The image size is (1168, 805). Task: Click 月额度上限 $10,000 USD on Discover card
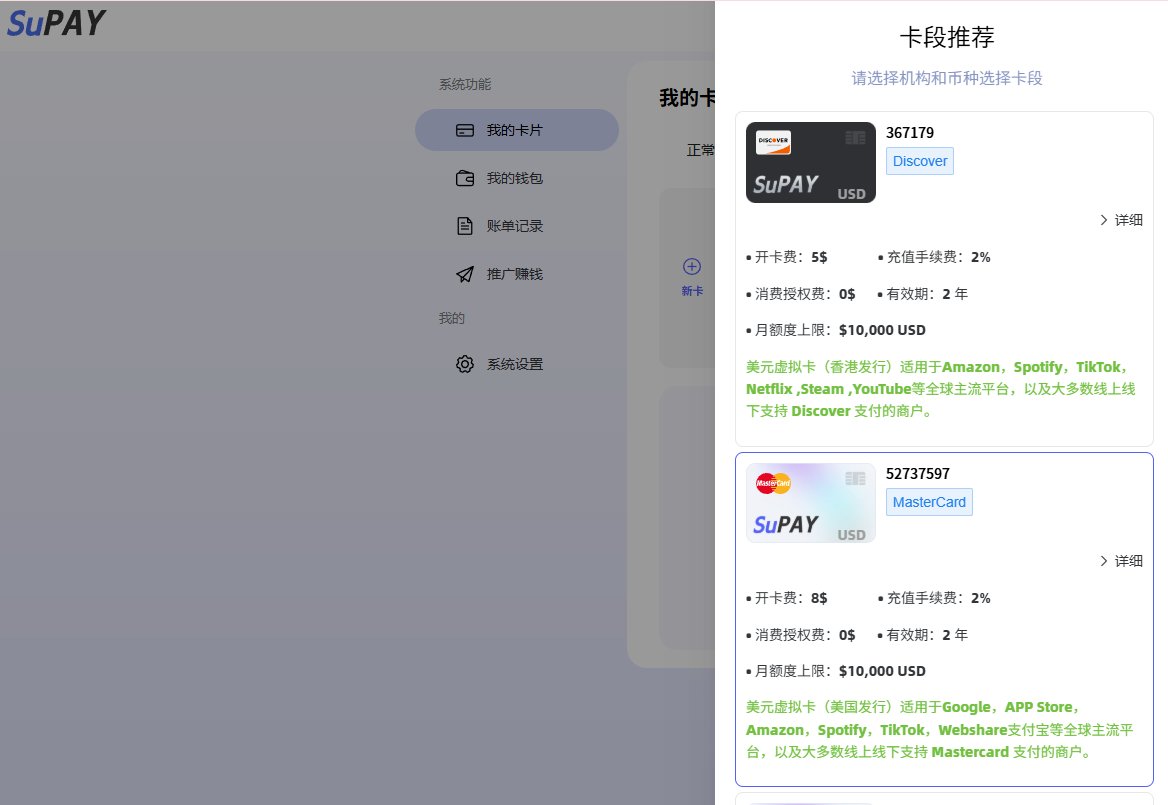[836, 330]
